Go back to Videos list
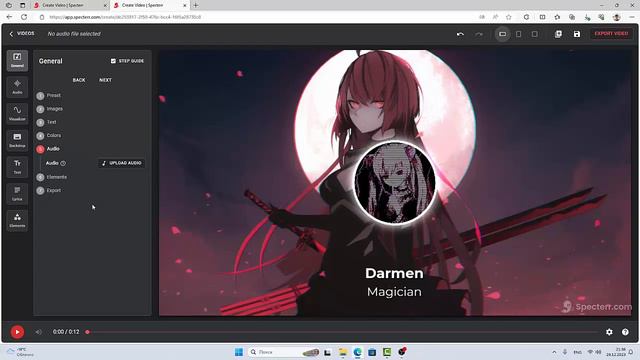640x360 pixels. (x=22, y=33)
